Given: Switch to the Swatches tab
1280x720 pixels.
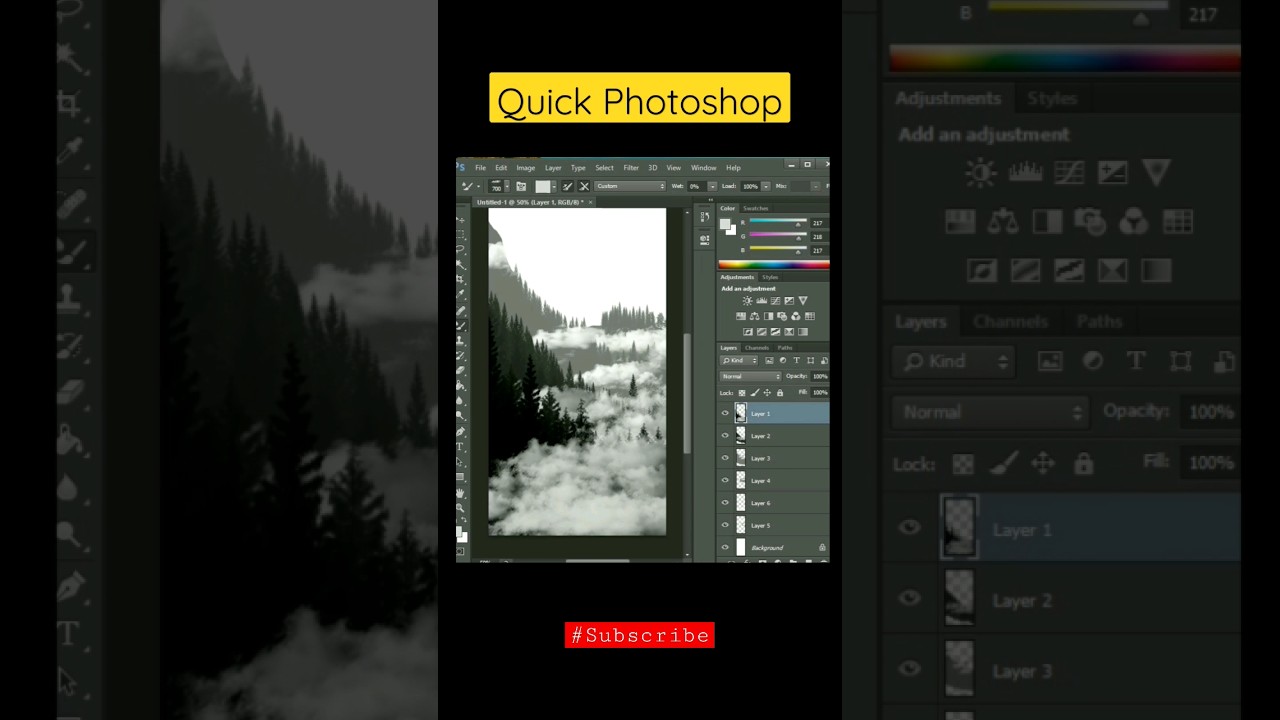Looking at the screenshot, I should click(x=756, y=208).
